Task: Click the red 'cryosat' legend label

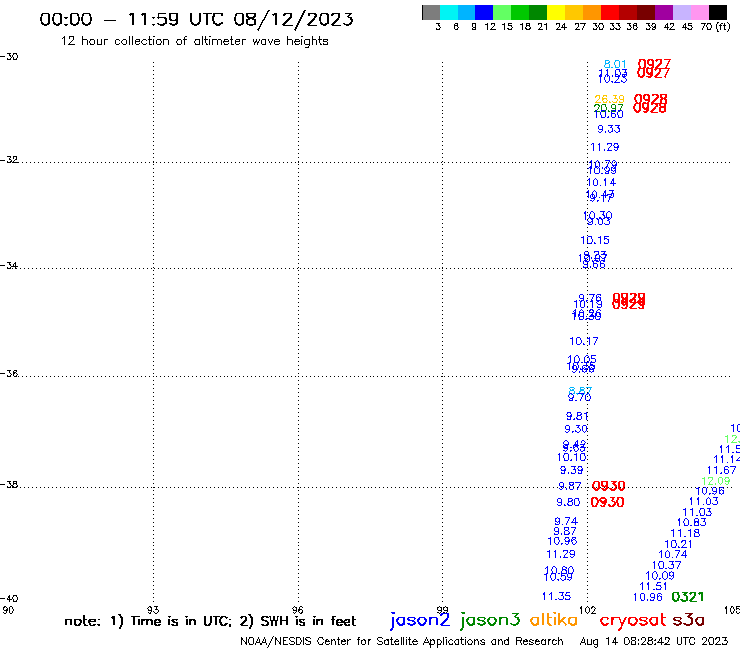Action: tap(632, 620)
